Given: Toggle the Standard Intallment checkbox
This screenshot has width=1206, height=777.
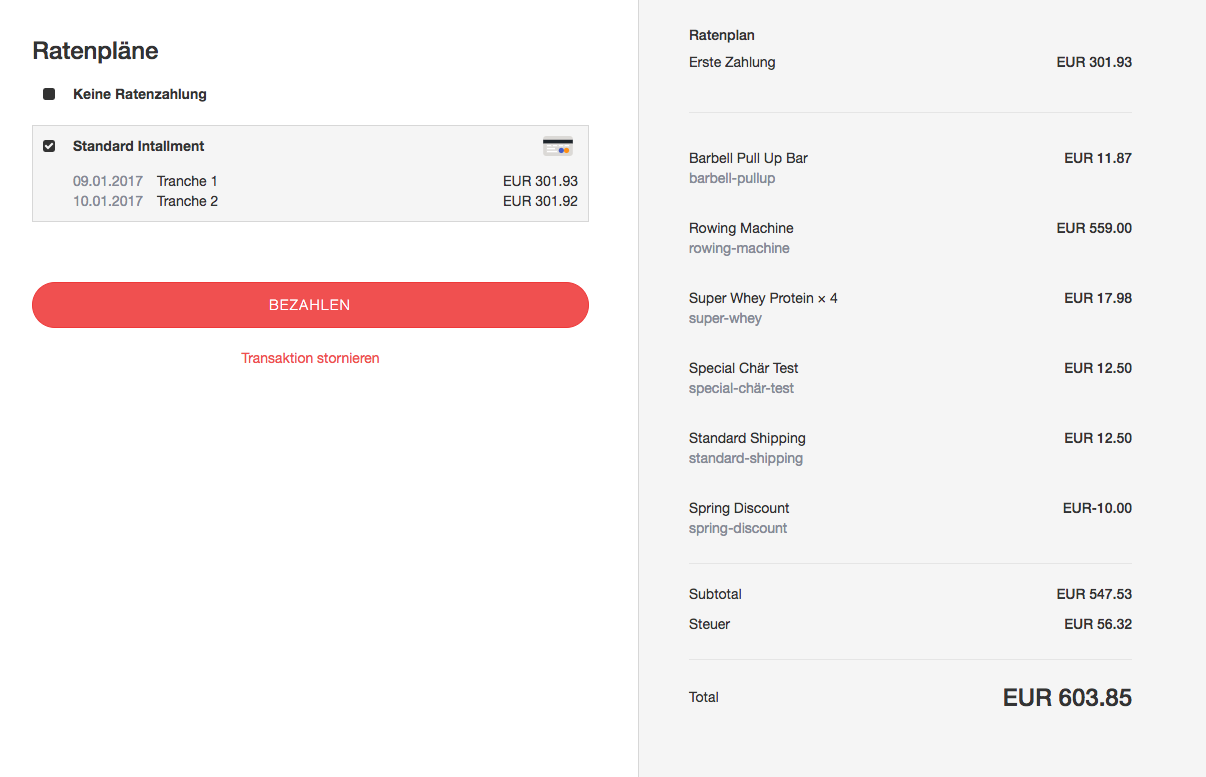Looking at the screenshot, I should click(x=49, y=146).
